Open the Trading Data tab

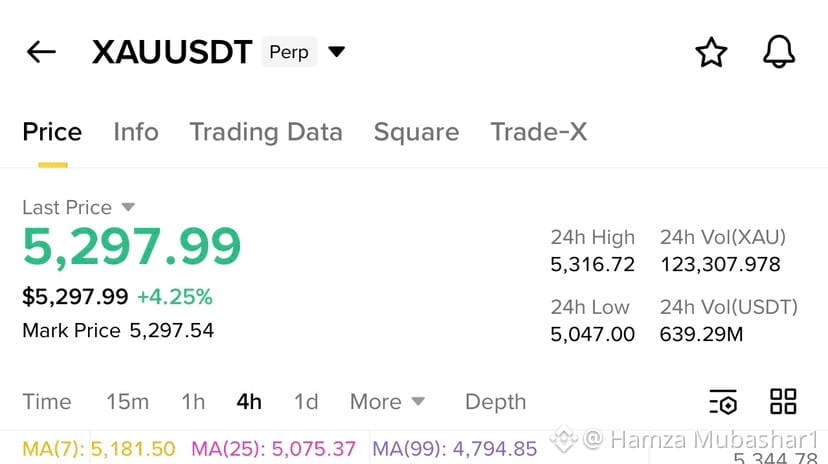[x=266, y=132]
